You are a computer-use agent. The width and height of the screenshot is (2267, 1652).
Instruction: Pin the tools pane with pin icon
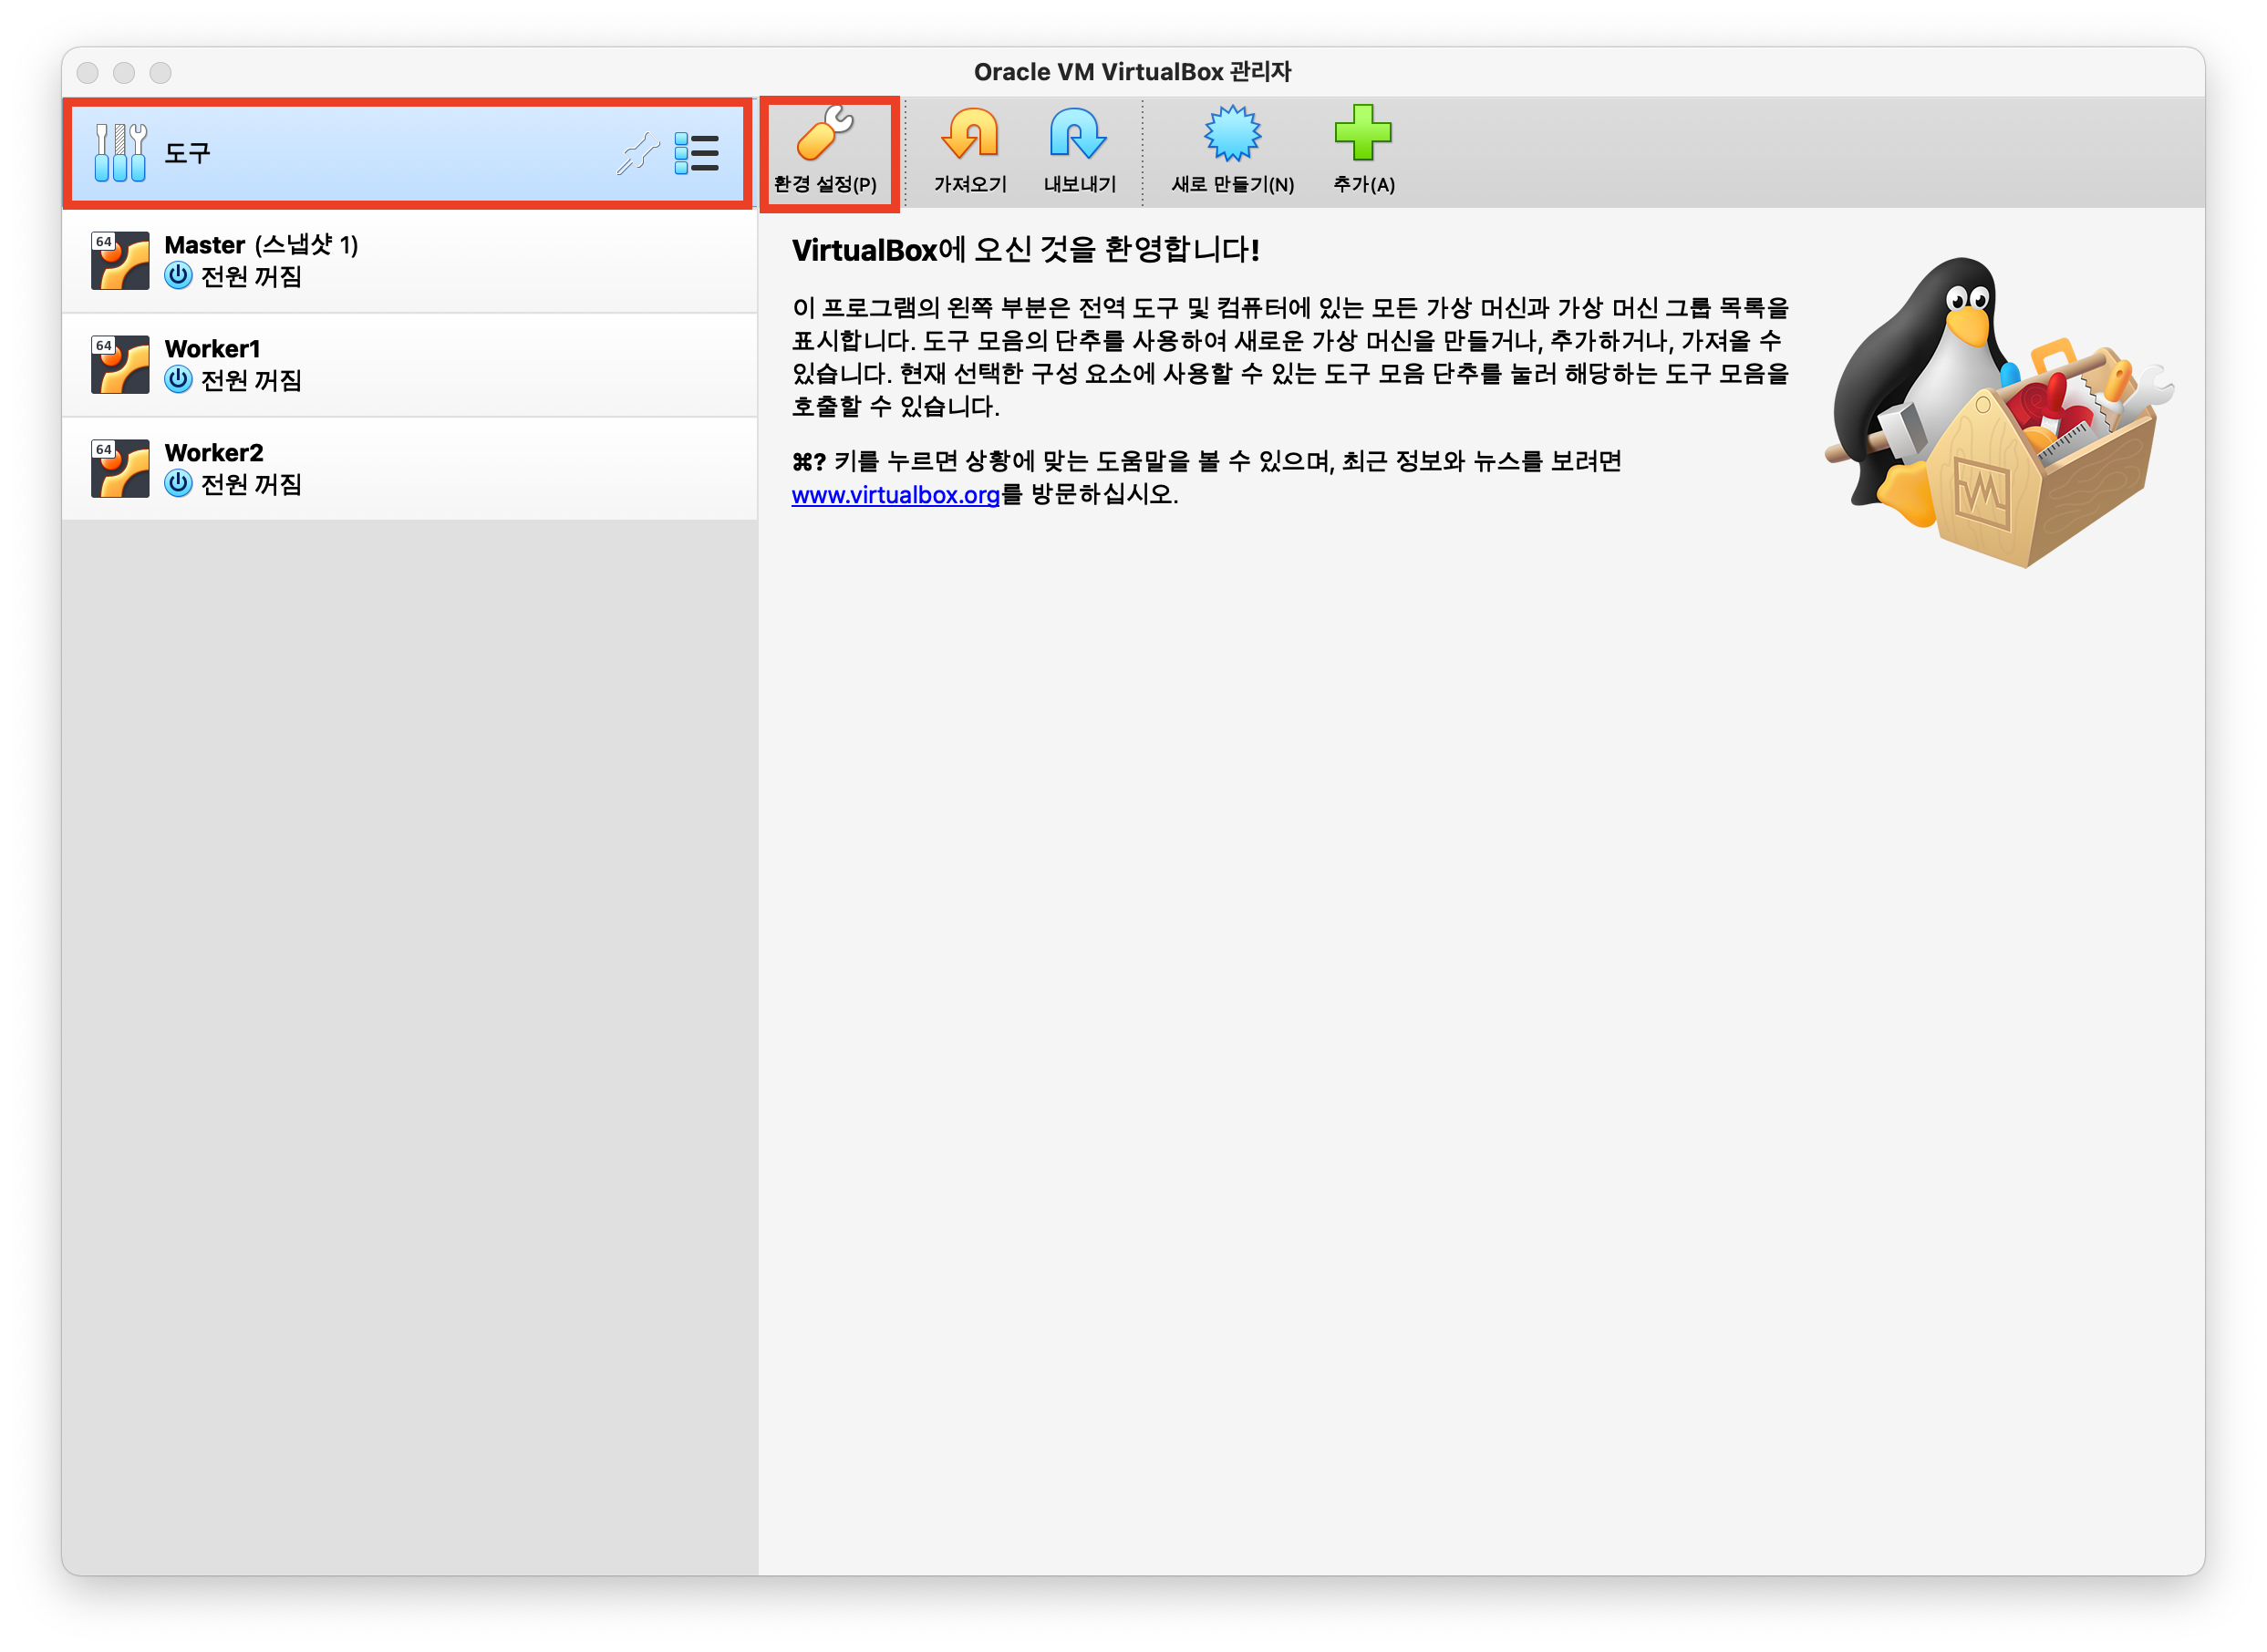[637, 154]
